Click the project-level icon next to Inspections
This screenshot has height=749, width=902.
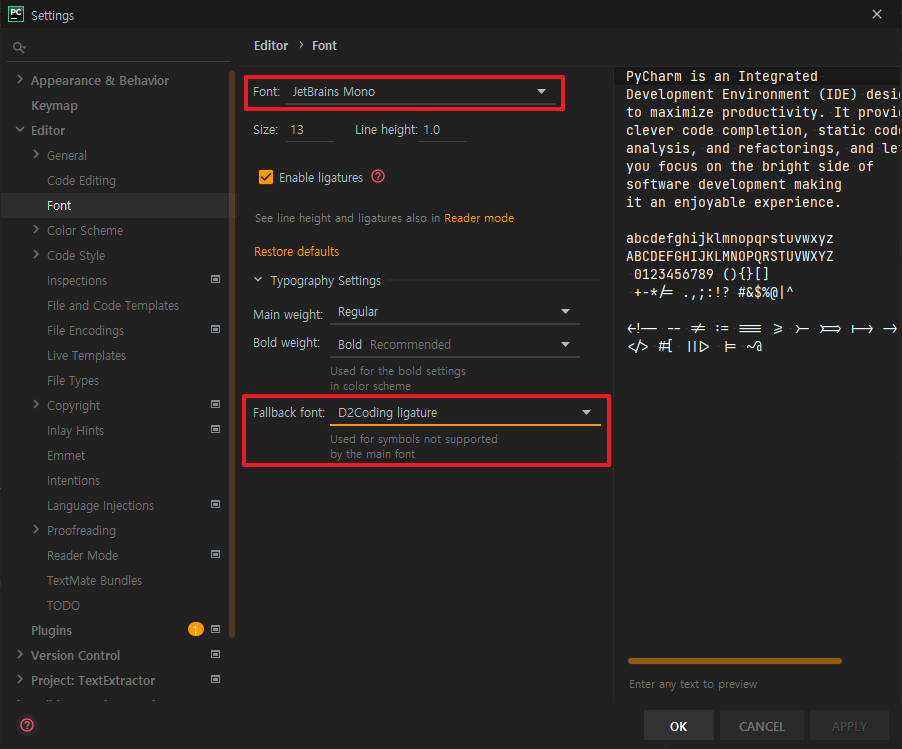point(216,280)
